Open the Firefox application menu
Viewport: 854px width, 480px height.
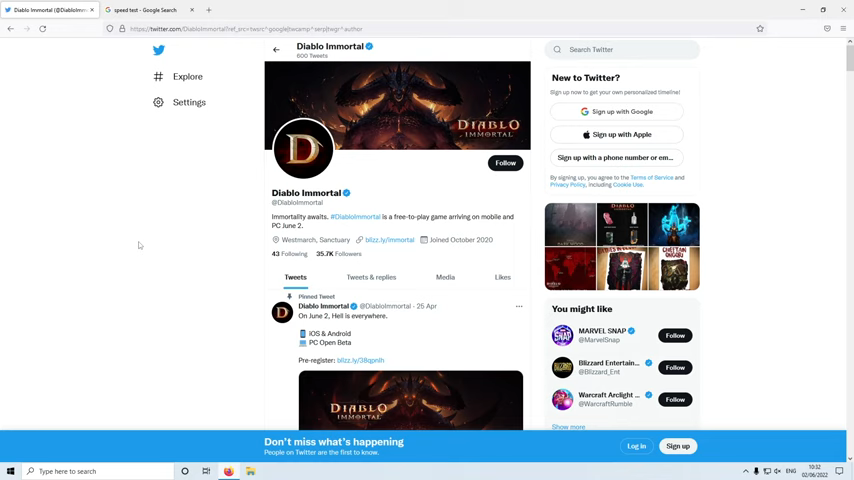tap(843, 29)
